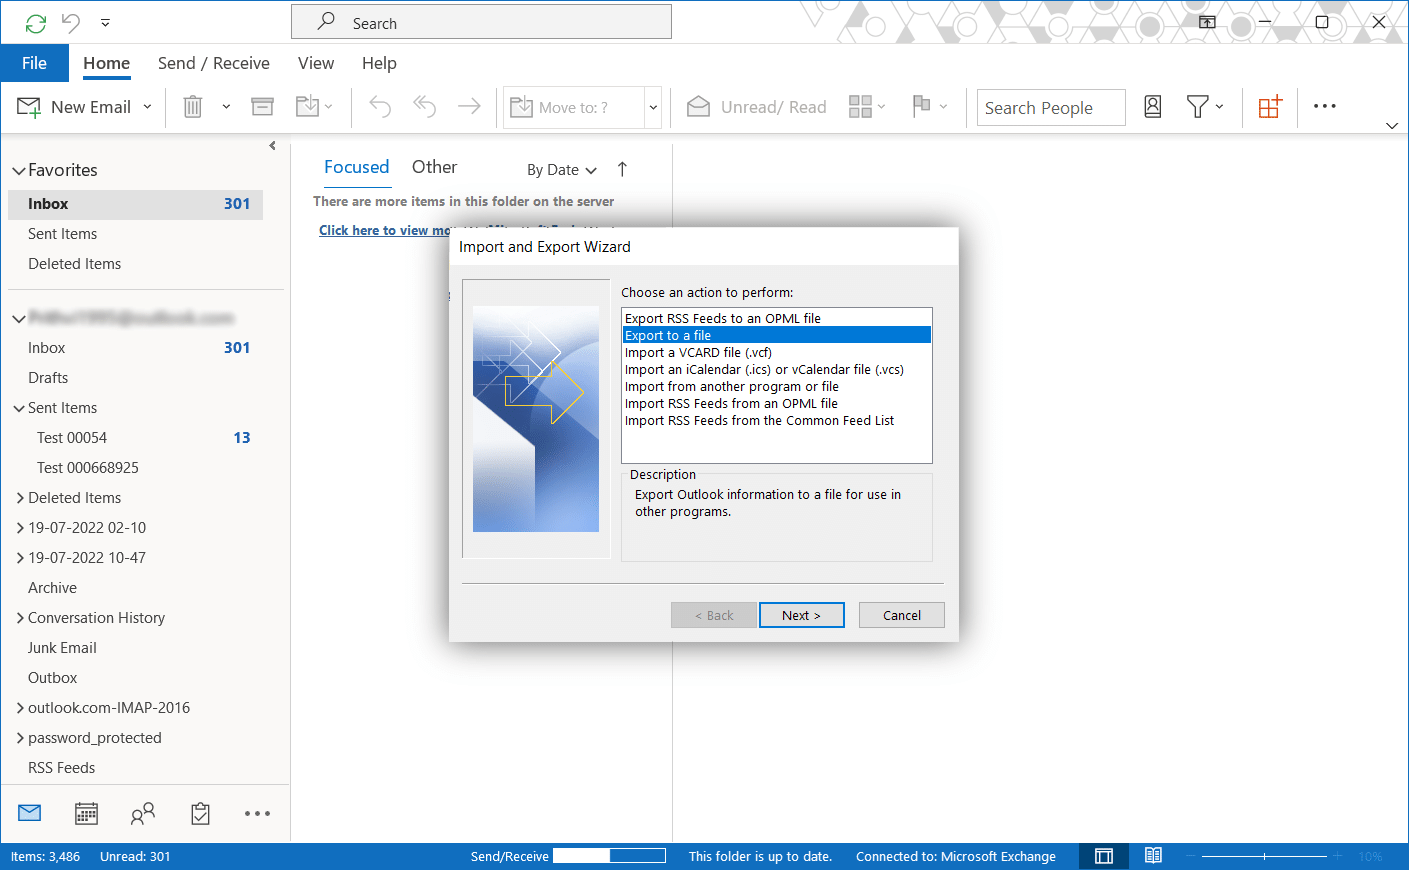Viewport: 1409px width, 870px height.
Task: Click the Reply All icon
Action: [x=425, y=106]
